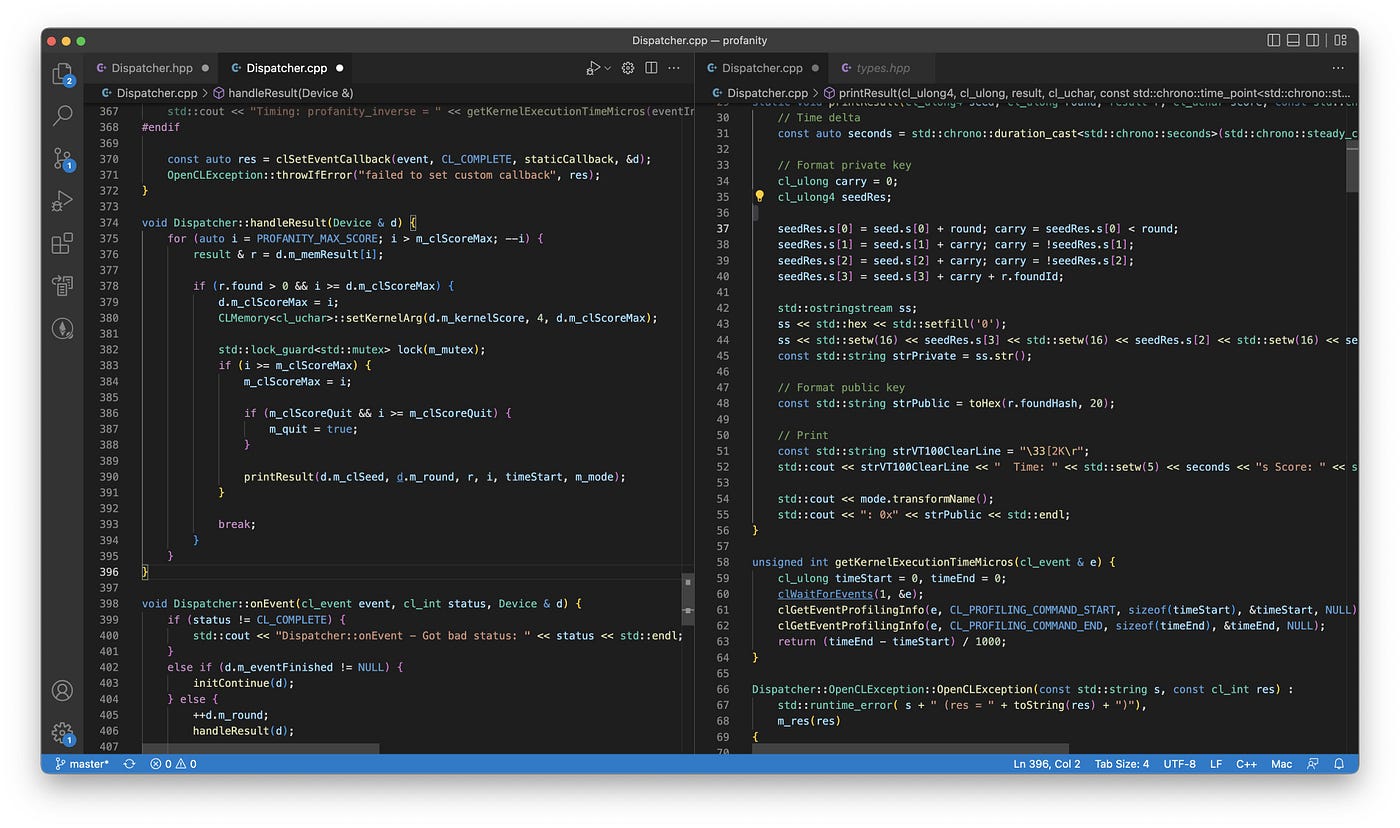Select left group's Dispatcher.cpp tab
Image resolution: width=1400 pixels, height=828 pixels.
coord(287,68)
